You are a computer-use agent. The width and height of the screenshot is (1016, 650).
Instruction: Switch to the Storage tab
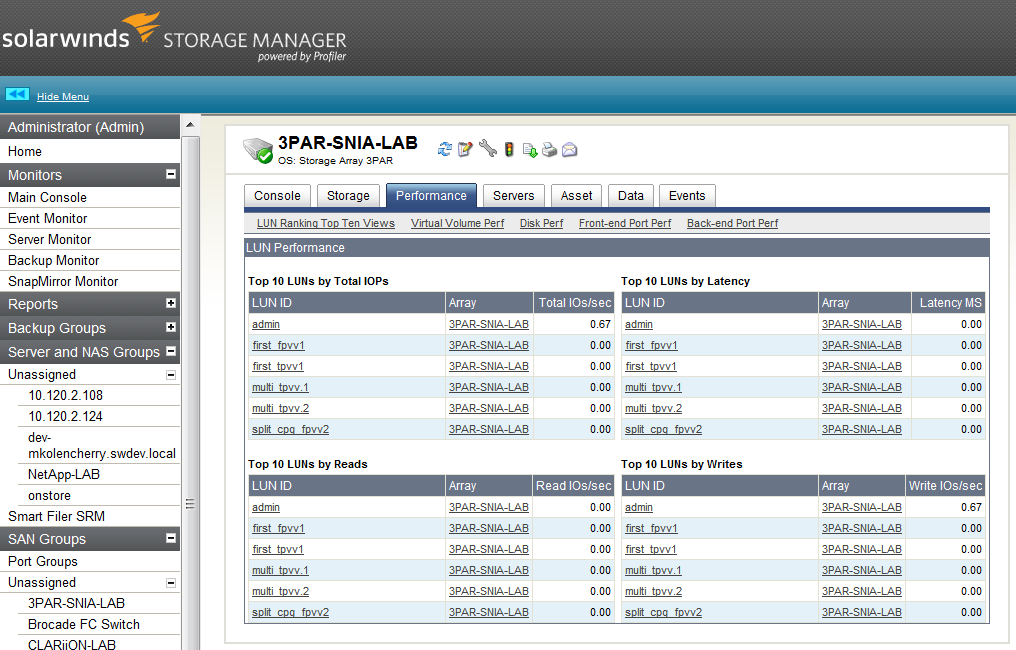348,196
